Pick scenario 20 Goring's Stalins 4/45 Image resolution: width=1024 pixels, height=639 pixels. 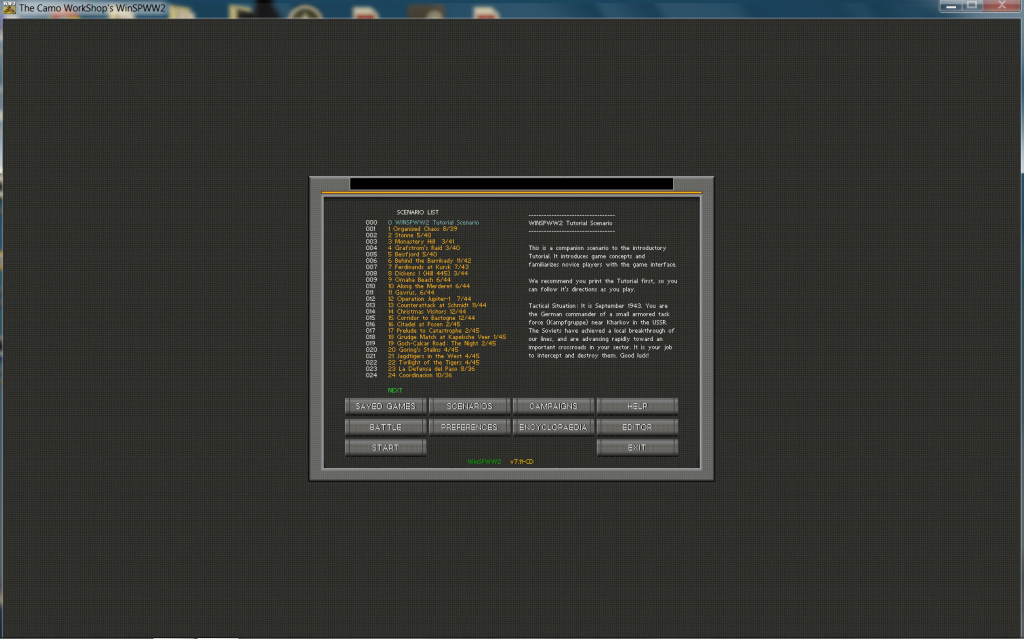423,350
